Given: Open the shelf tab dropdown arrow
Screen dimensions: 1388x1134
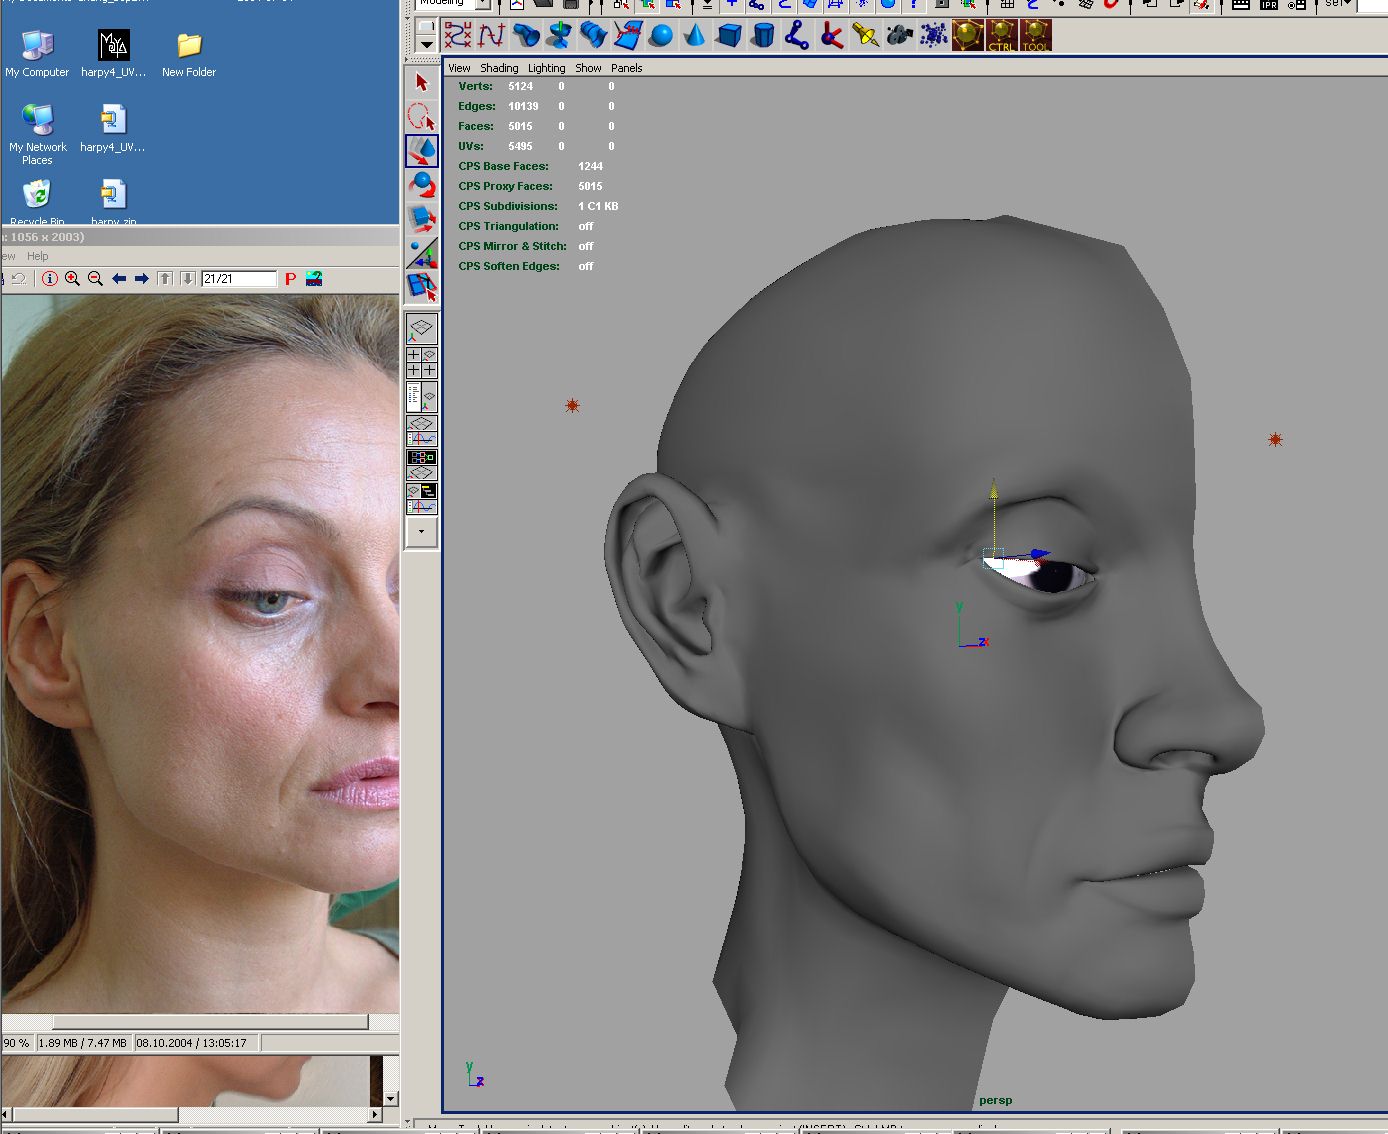Looking at the screenshot, I should pyautogui.click(x=426, y=44).
